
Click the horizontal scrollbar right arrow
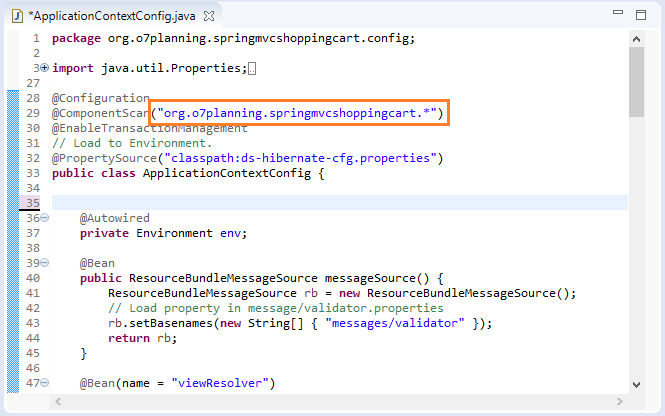620,401
